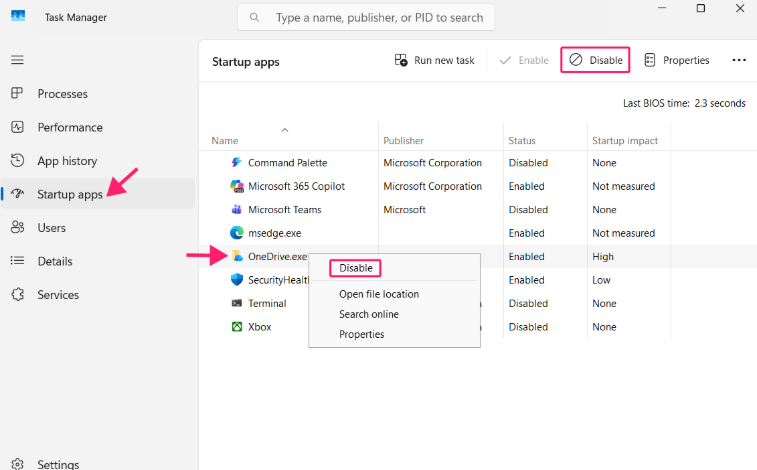Click the OneDrive folder icon

(x=237, y=256)
